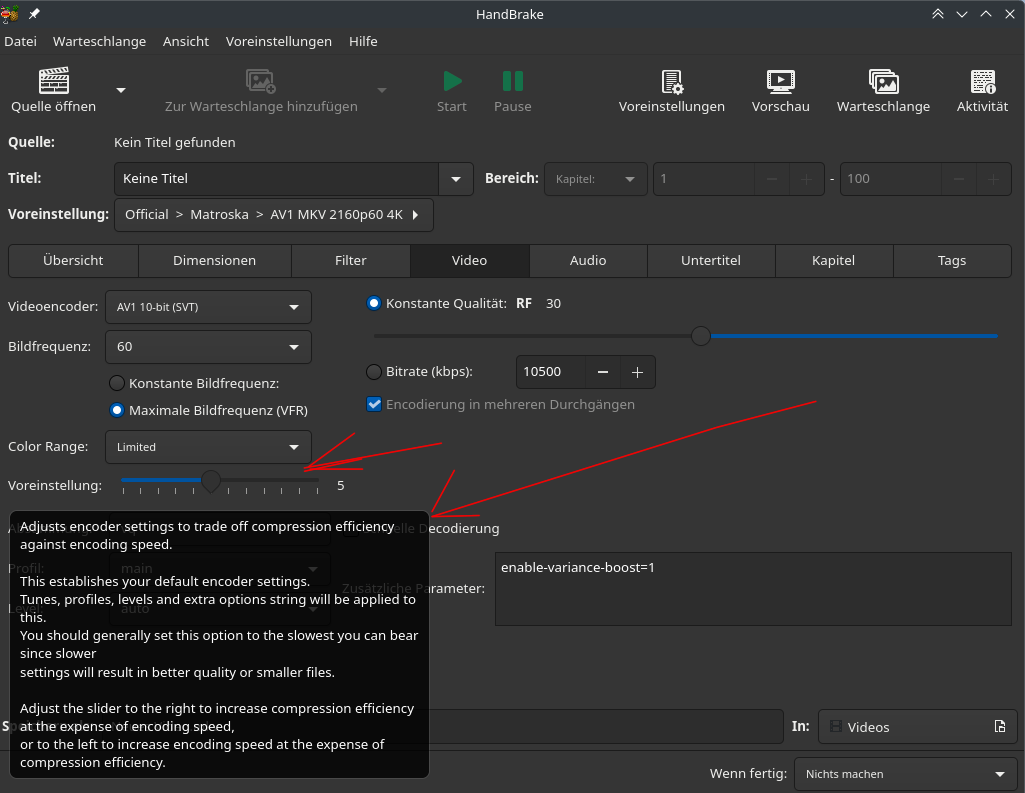
Task: Open preset selector Official Matroska AV1 MKV
Action: (273, 214)
